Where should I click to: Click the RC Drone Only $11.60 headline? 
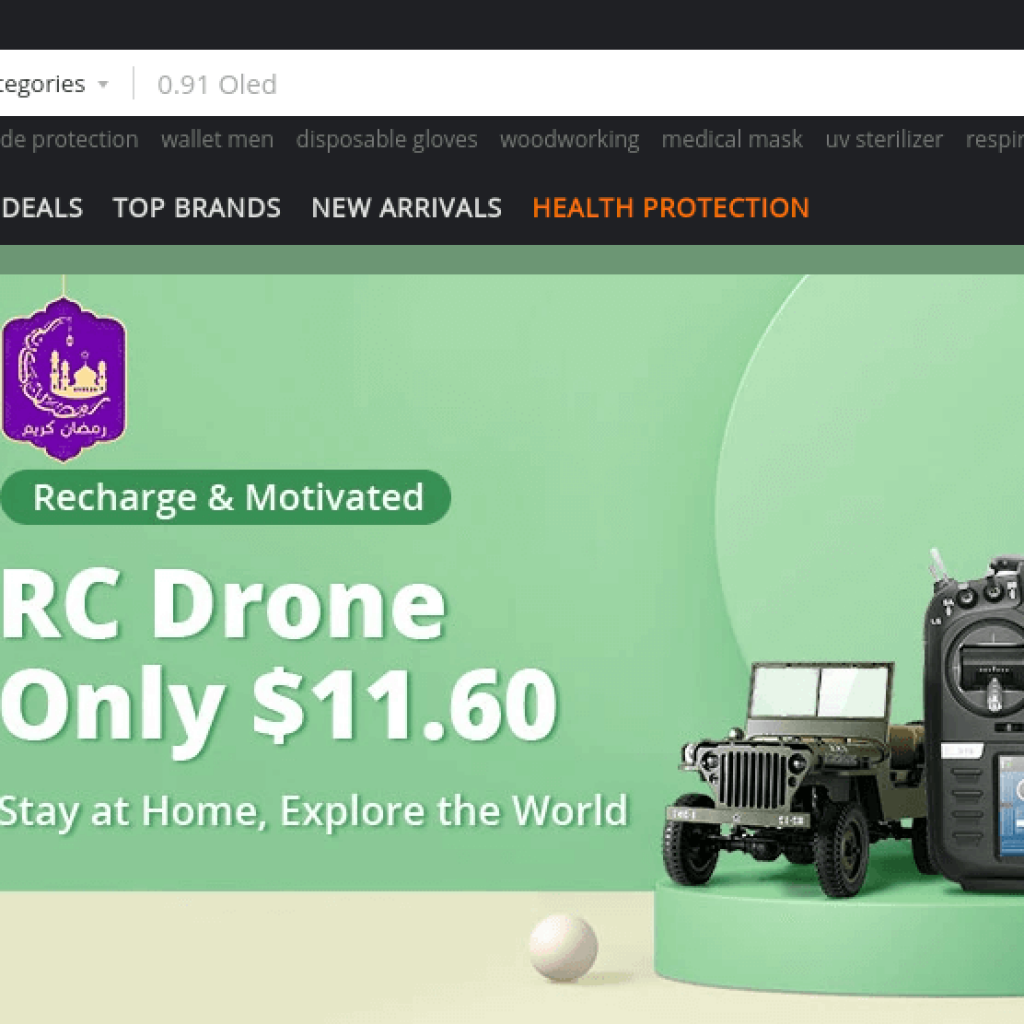[279, 655]
